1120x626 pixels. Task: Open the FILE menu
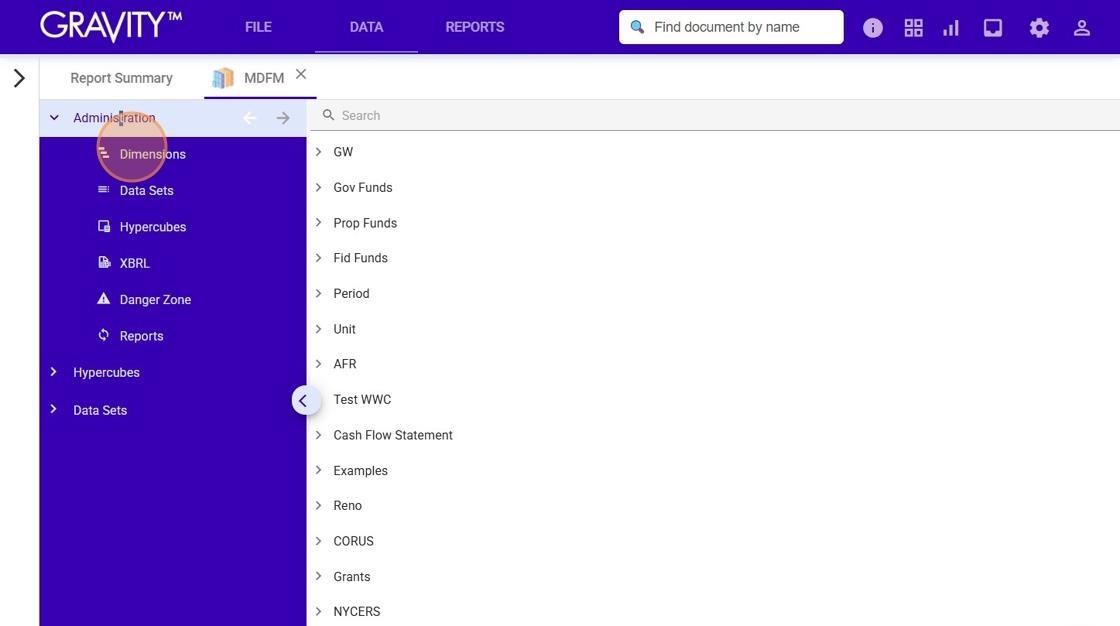[258, 27]
